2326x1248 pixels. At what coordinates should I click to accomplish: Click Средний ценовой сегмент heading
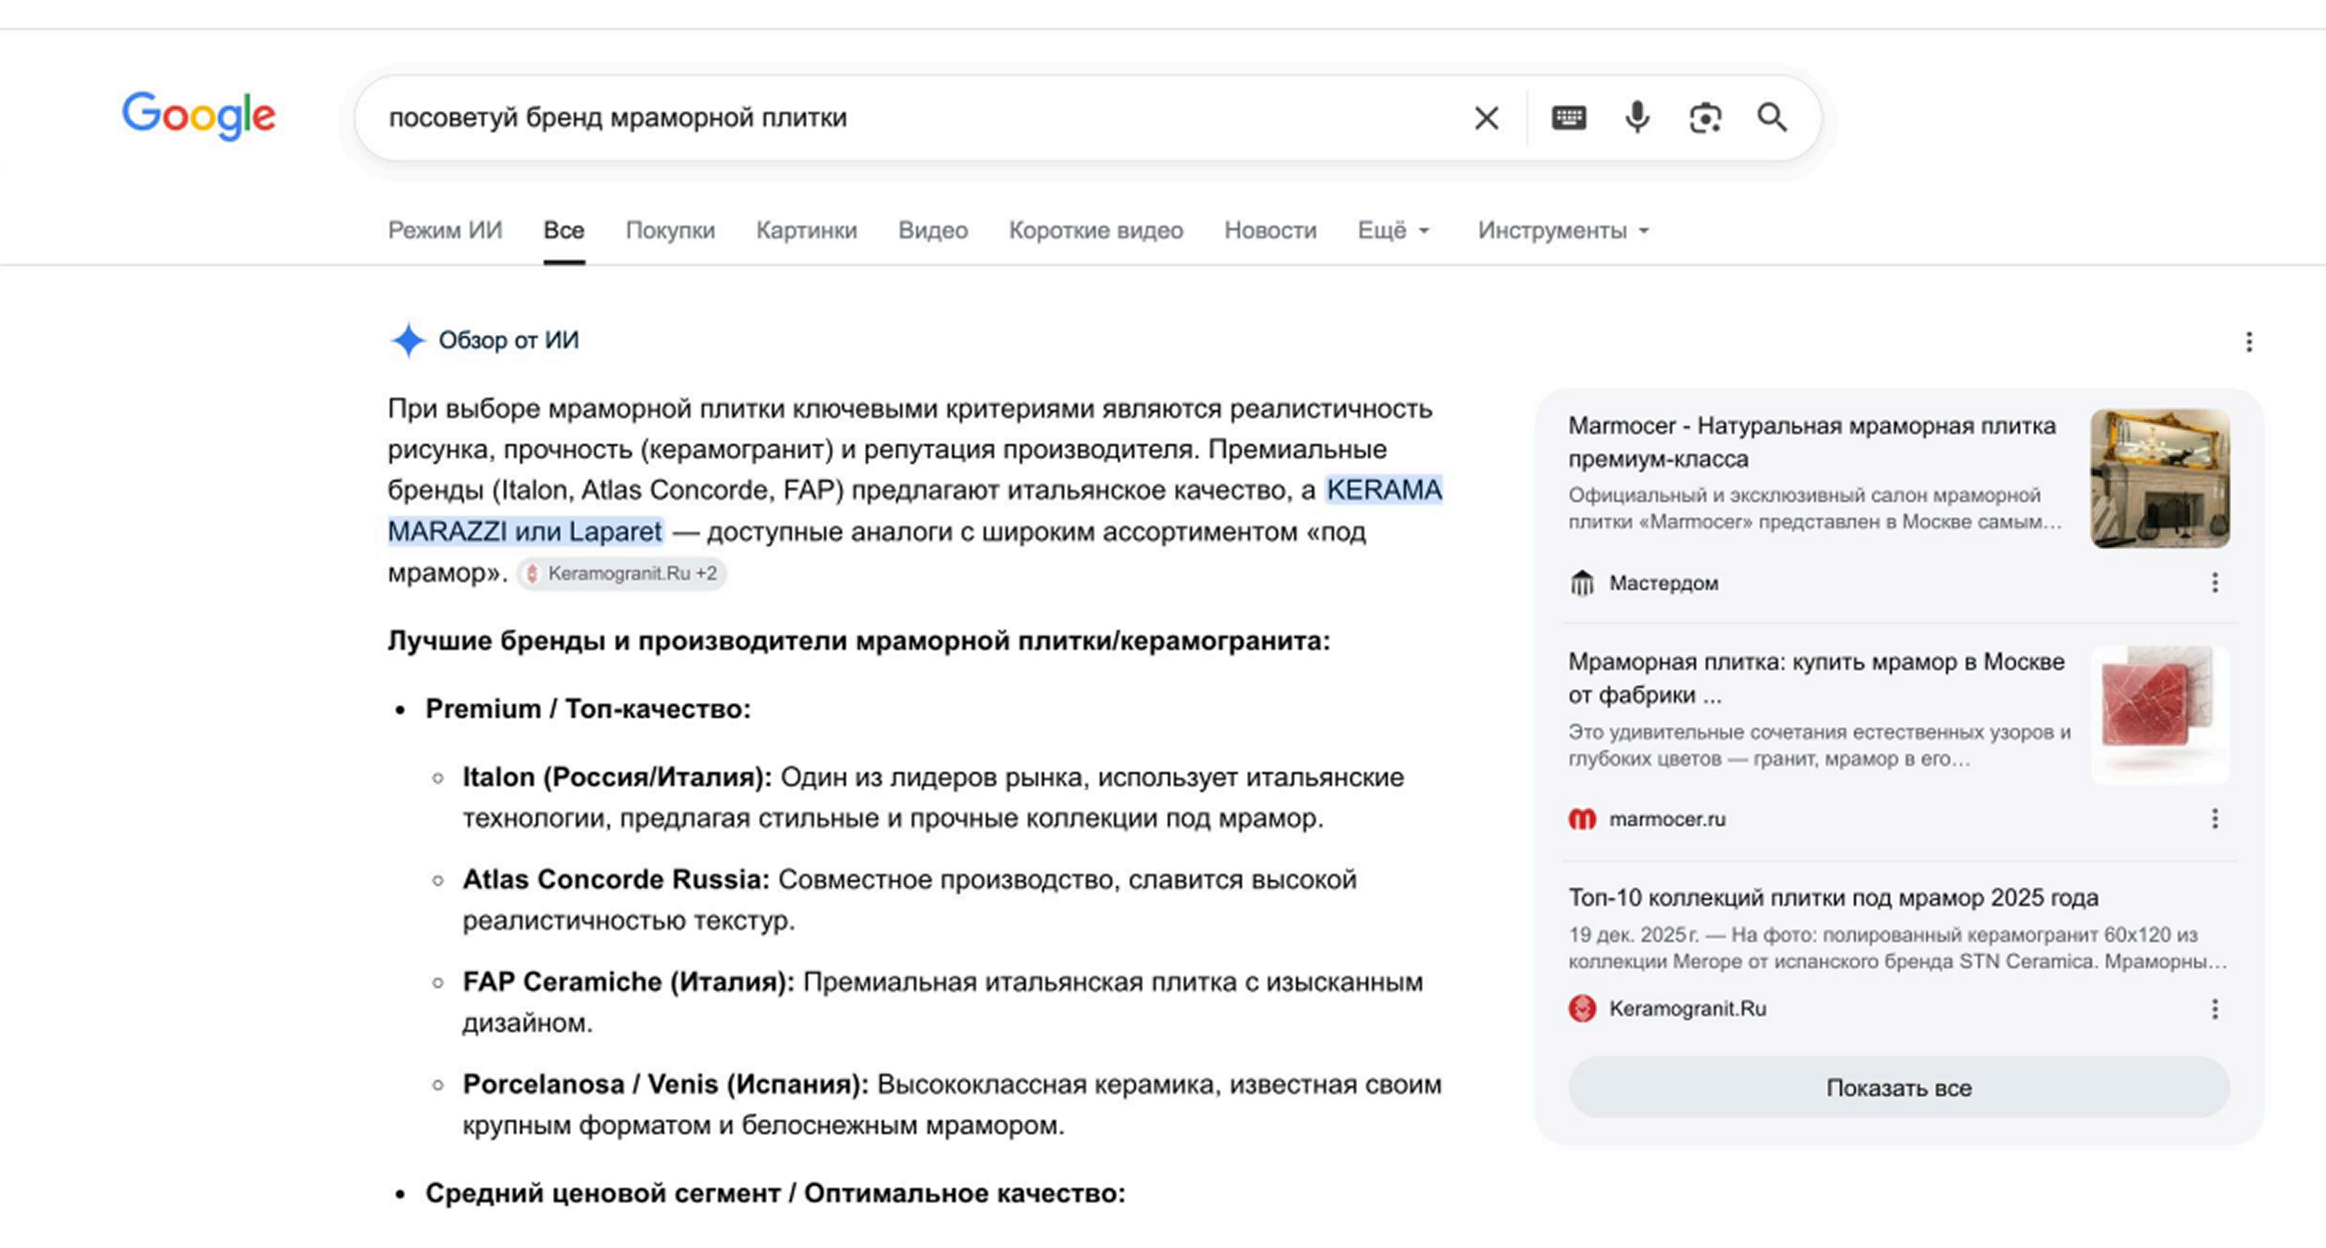(775, 1193)
